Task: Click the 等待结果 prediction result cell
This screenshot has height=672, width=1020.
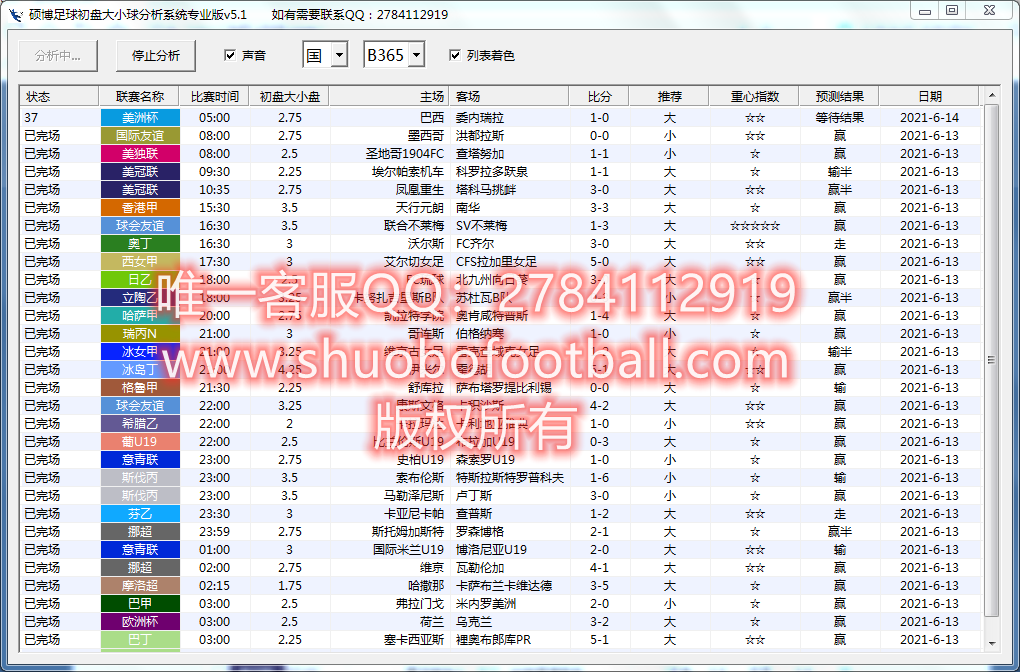Action: point(841,117)
